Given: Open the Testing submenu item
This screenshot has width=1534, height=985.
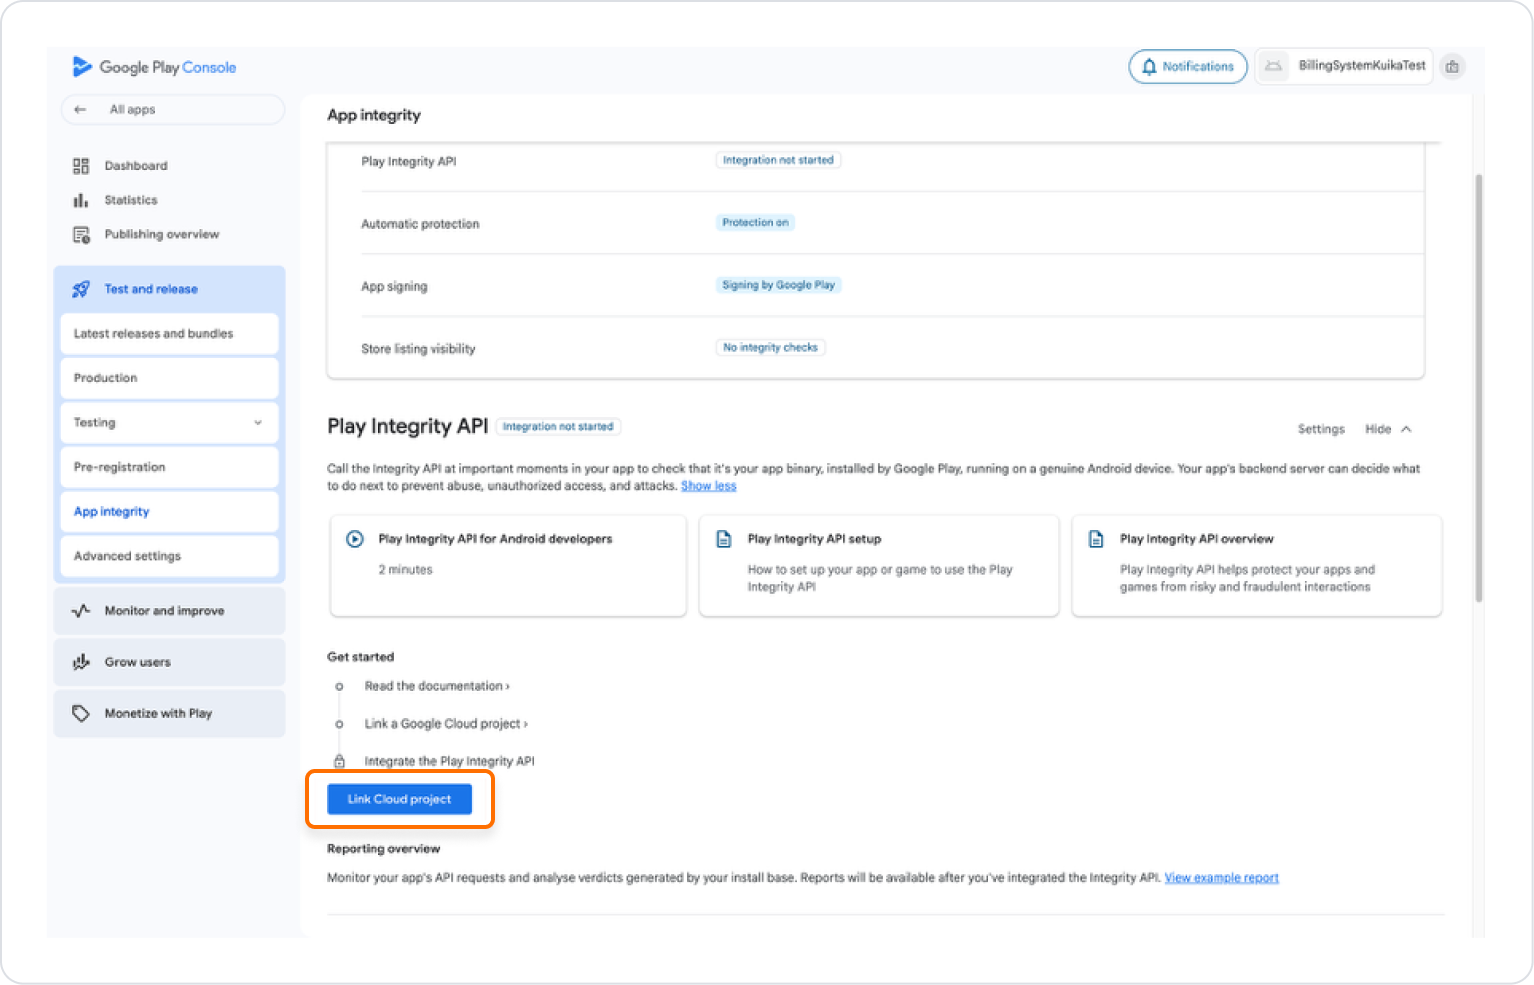Looking at the screenshot, I should click(169, 423).
